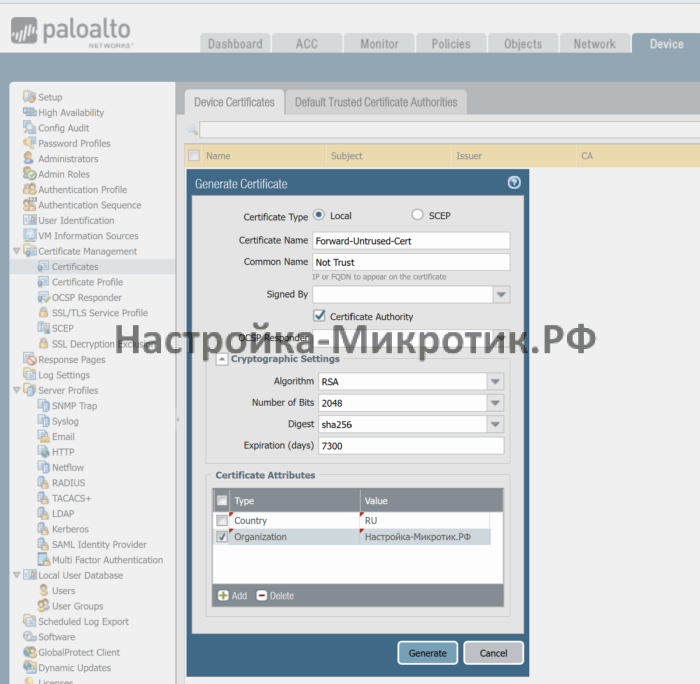Click the SNMP Trap icon
The width and height of the screenshot is (700, 684).
click(x=43, y=405)
